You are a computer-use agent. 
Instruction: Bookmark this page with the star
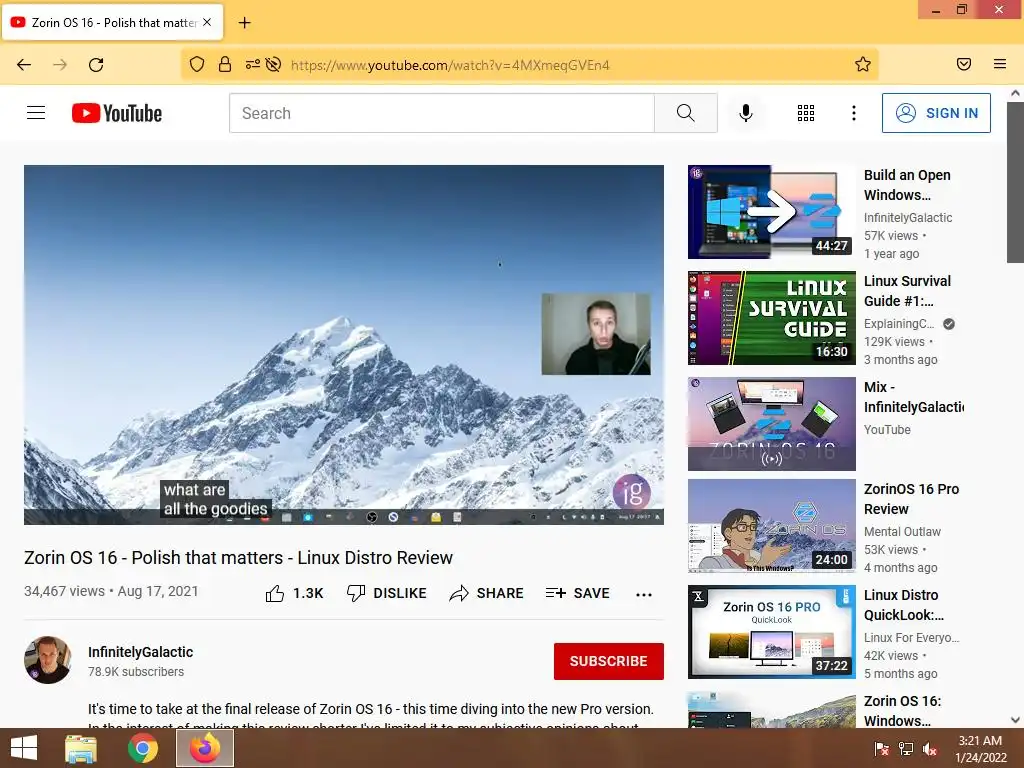863,64
